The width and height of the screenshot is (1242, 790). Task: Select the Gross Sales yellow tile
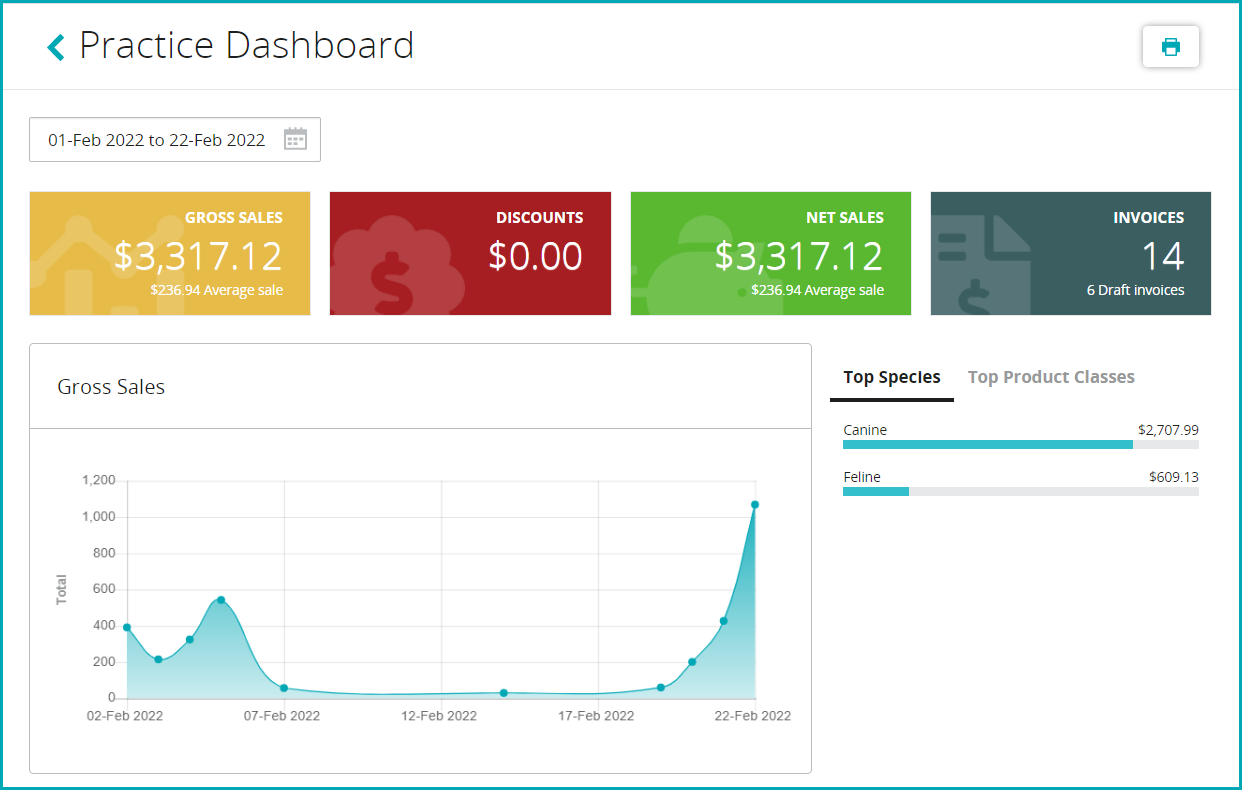point(170,254)
